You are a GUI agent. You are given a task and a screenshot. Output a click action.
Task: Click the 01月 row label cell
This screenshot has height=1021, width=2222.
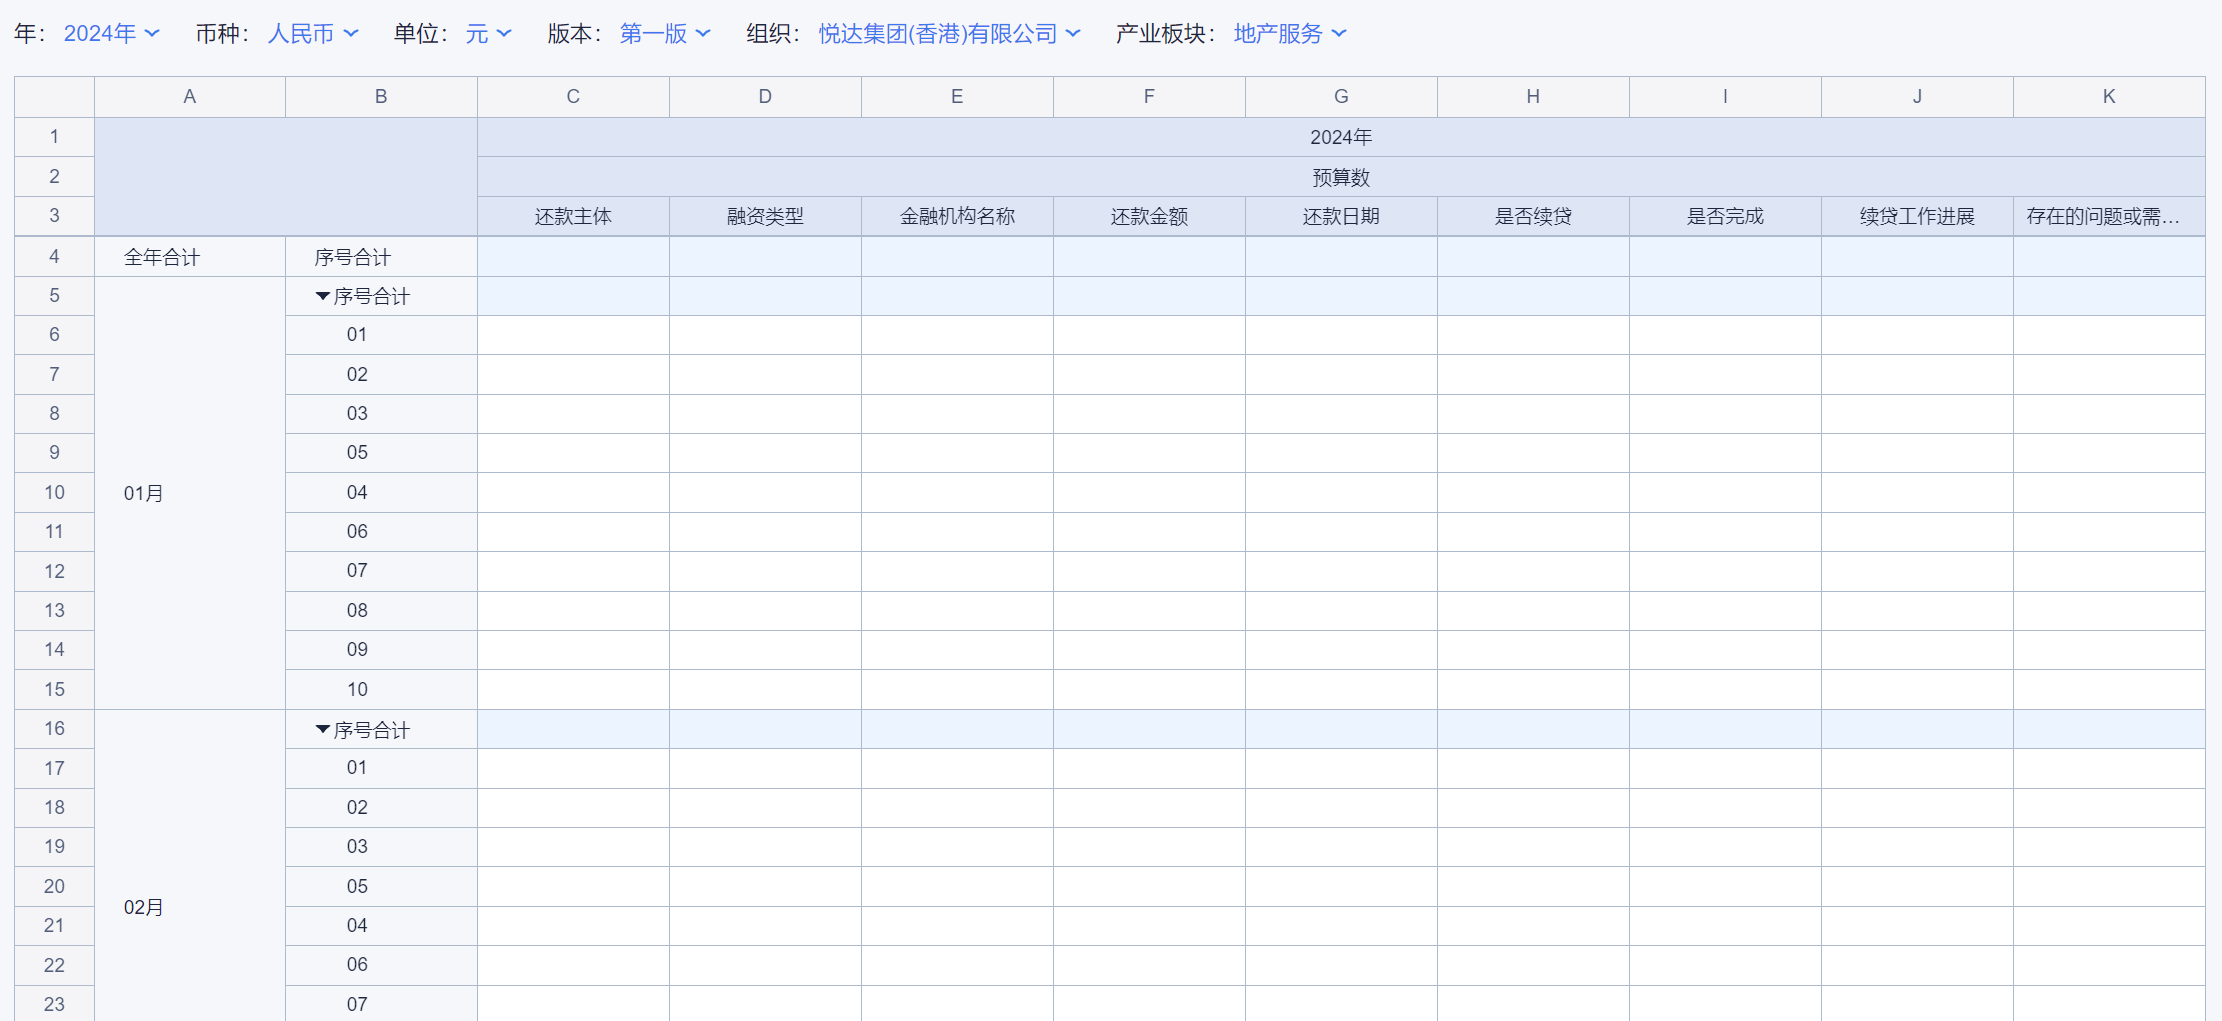[x=190, y=493]
